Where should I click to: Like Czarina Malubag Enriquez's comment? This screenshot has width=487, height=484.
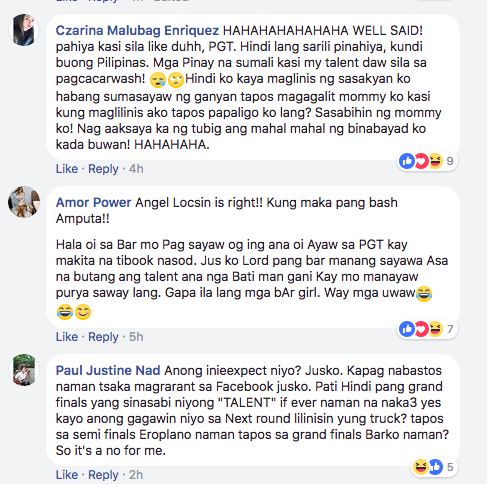(x=67, y=169)
